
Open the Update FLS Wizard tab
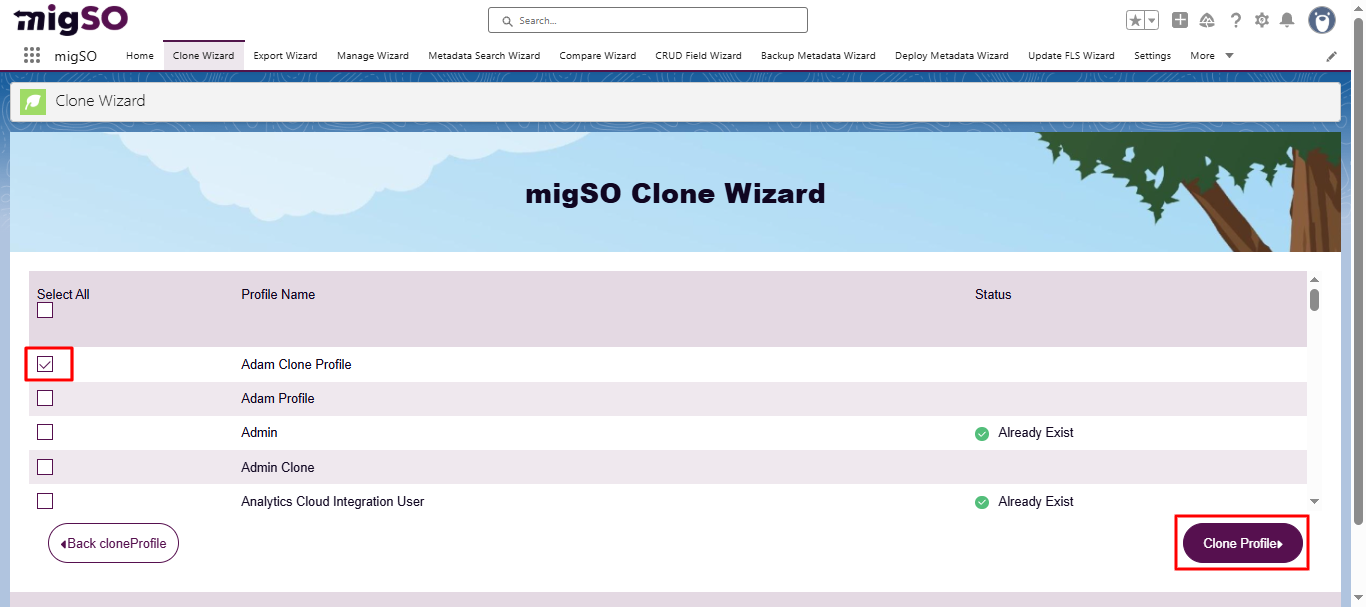pos(1071,56)
